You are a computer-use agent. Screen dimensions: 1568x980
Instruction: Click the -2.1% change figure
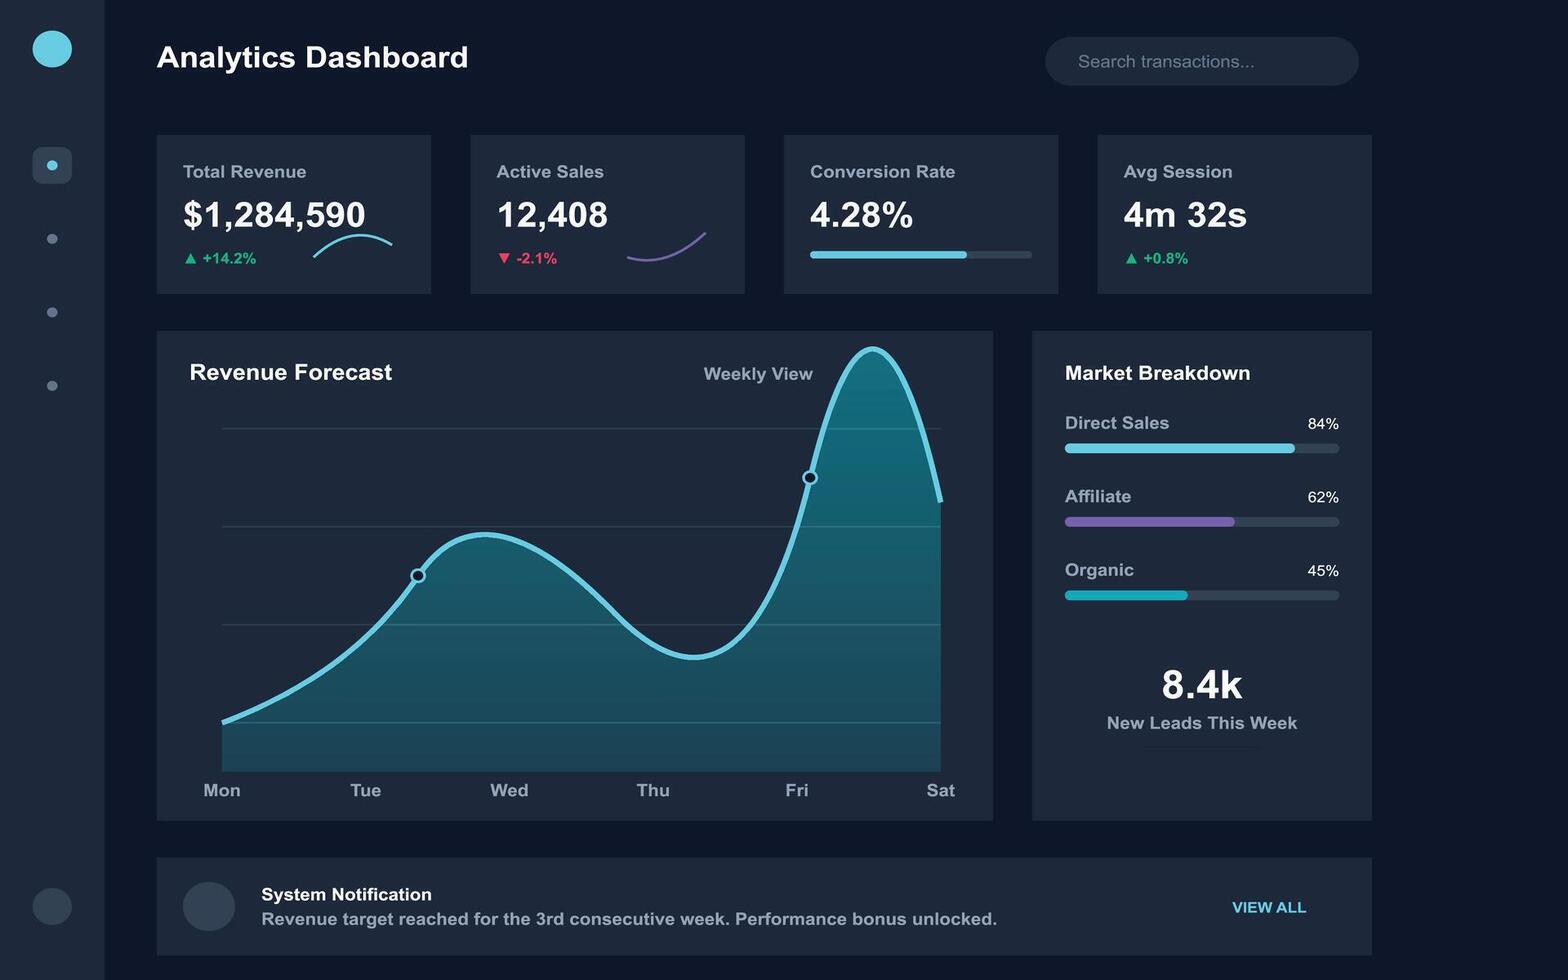[x=537, y=258]
